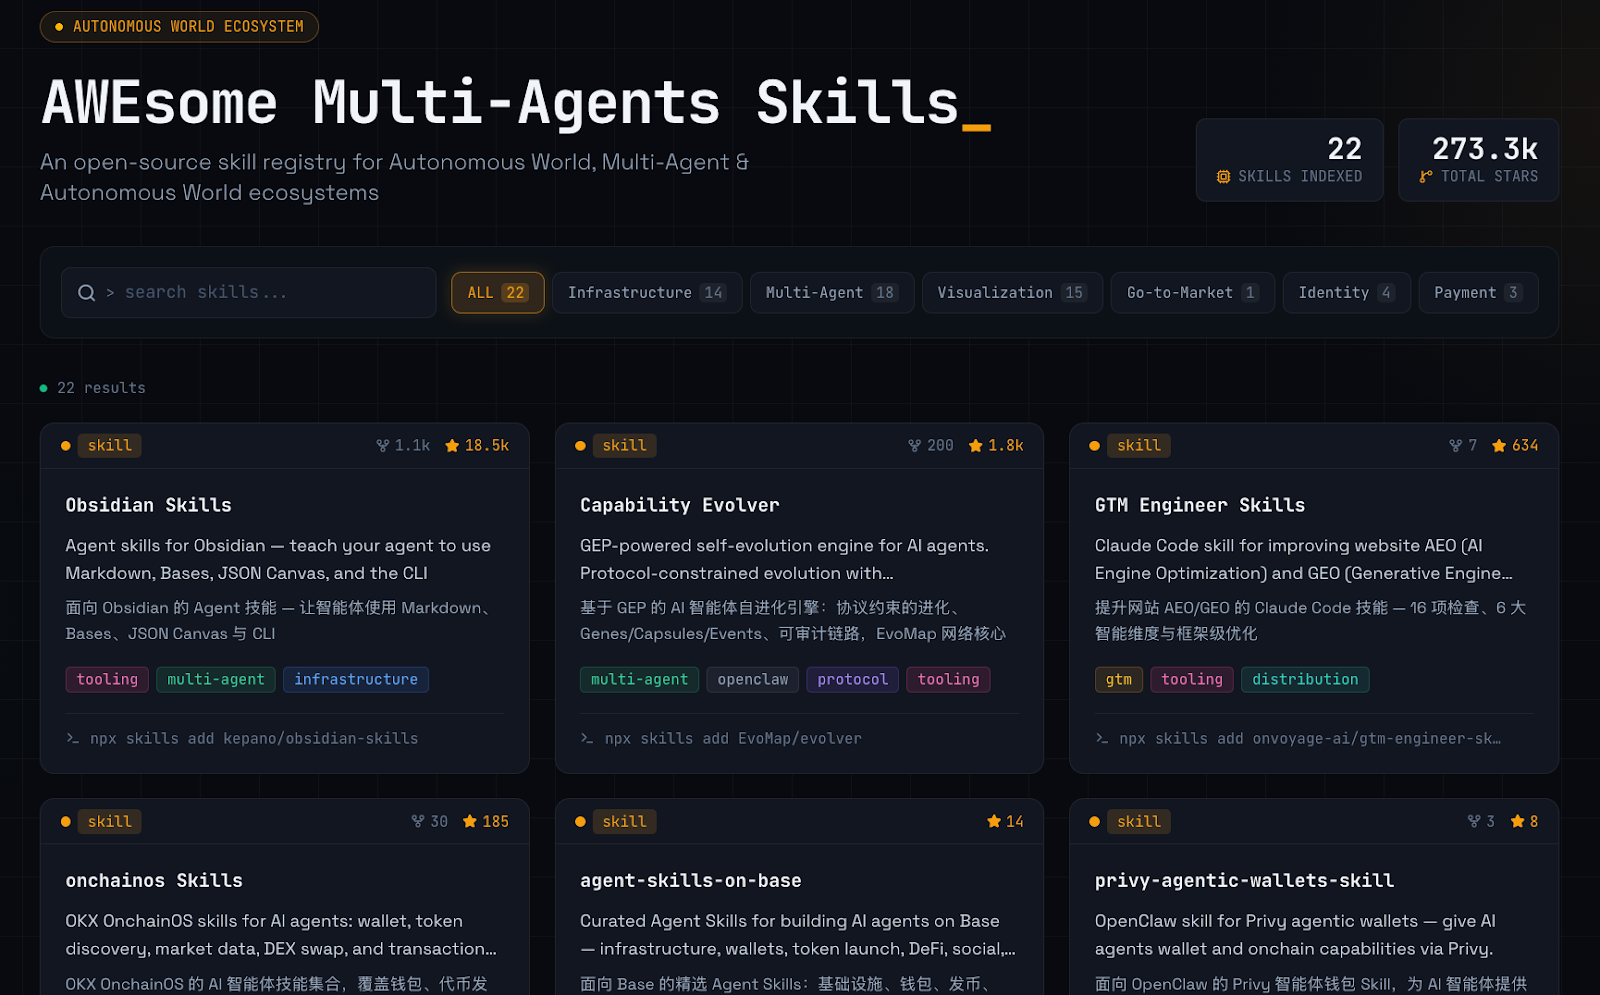Click orange status dot on Obsidian Skills card
This screenshot has width=1600, height=995.
pos(66,446)
